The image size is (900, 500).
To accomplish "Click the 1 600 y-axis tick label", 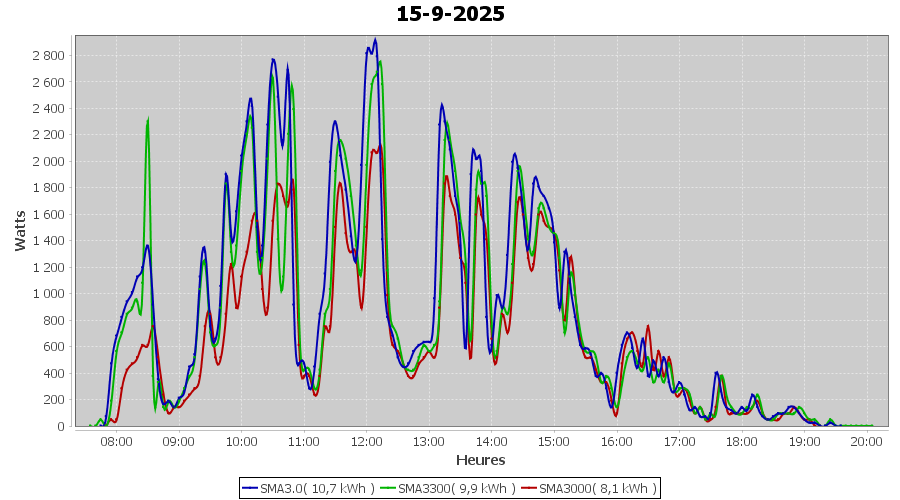I will point(49,214).
